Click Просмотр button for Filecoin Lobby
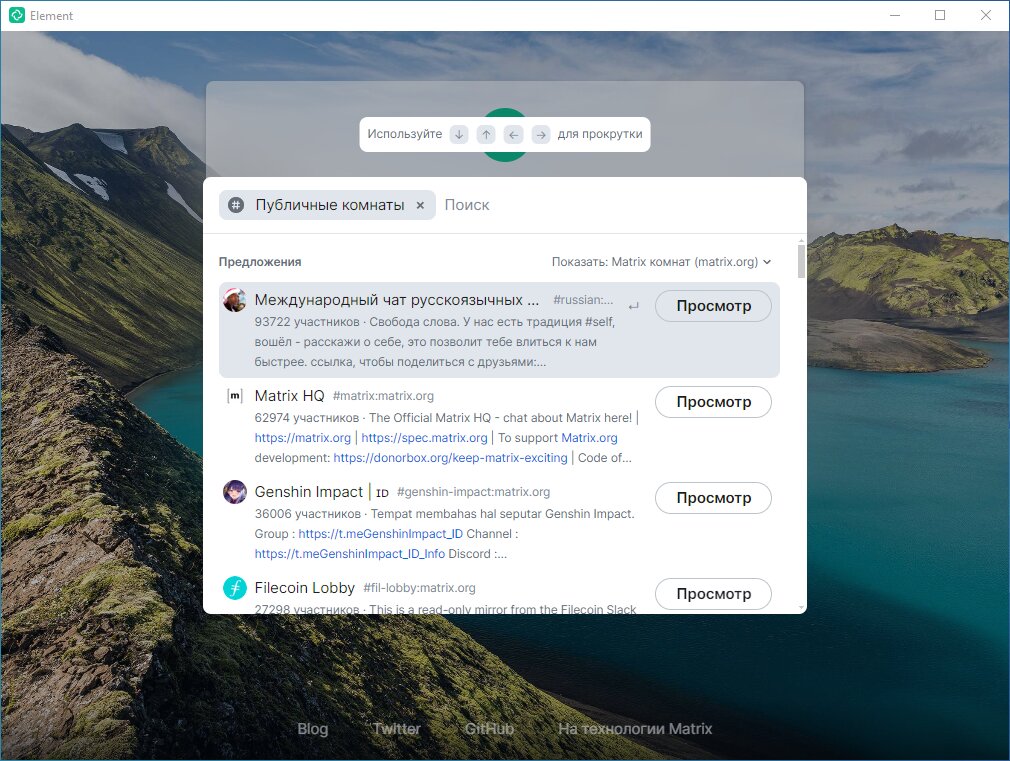1010x761 pixels. tap(713, 594)
